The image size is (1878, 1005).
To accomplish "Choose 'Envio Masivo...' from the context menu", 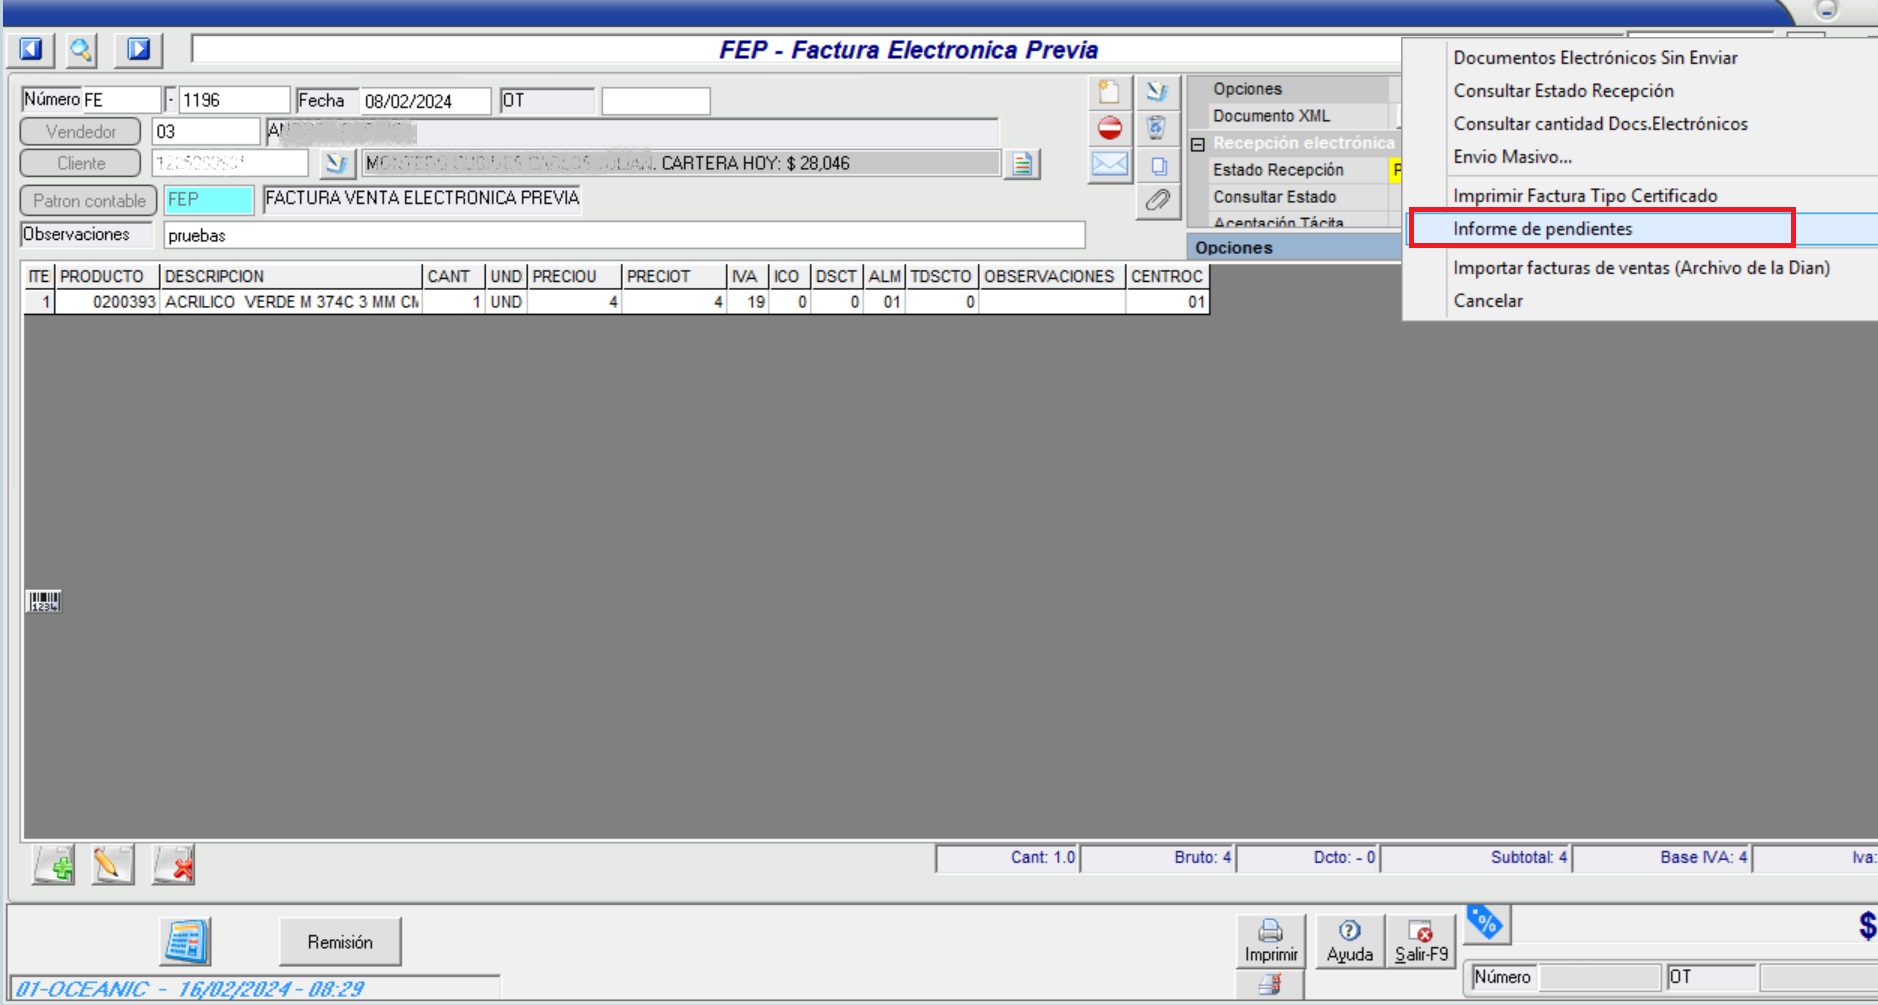I will 1512,157.
